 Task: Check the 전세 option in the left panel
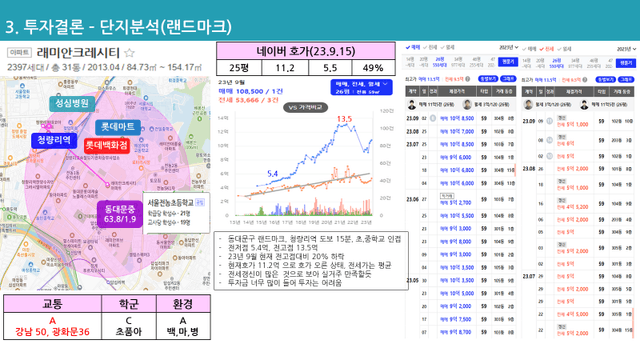tap(430, 47)
